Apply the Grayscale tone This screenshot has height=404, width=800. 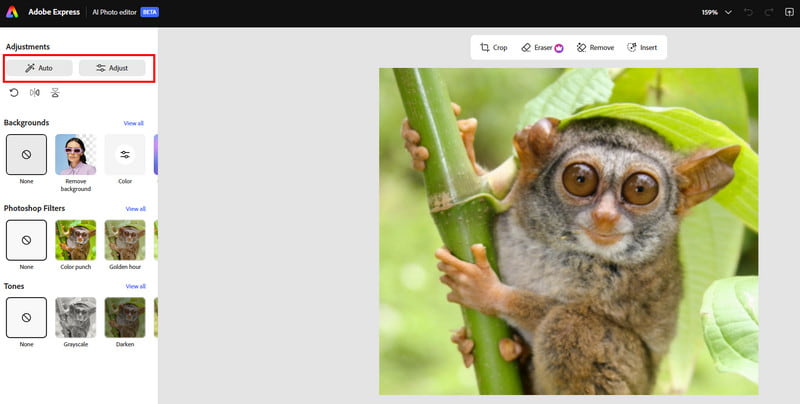point(76,317)
